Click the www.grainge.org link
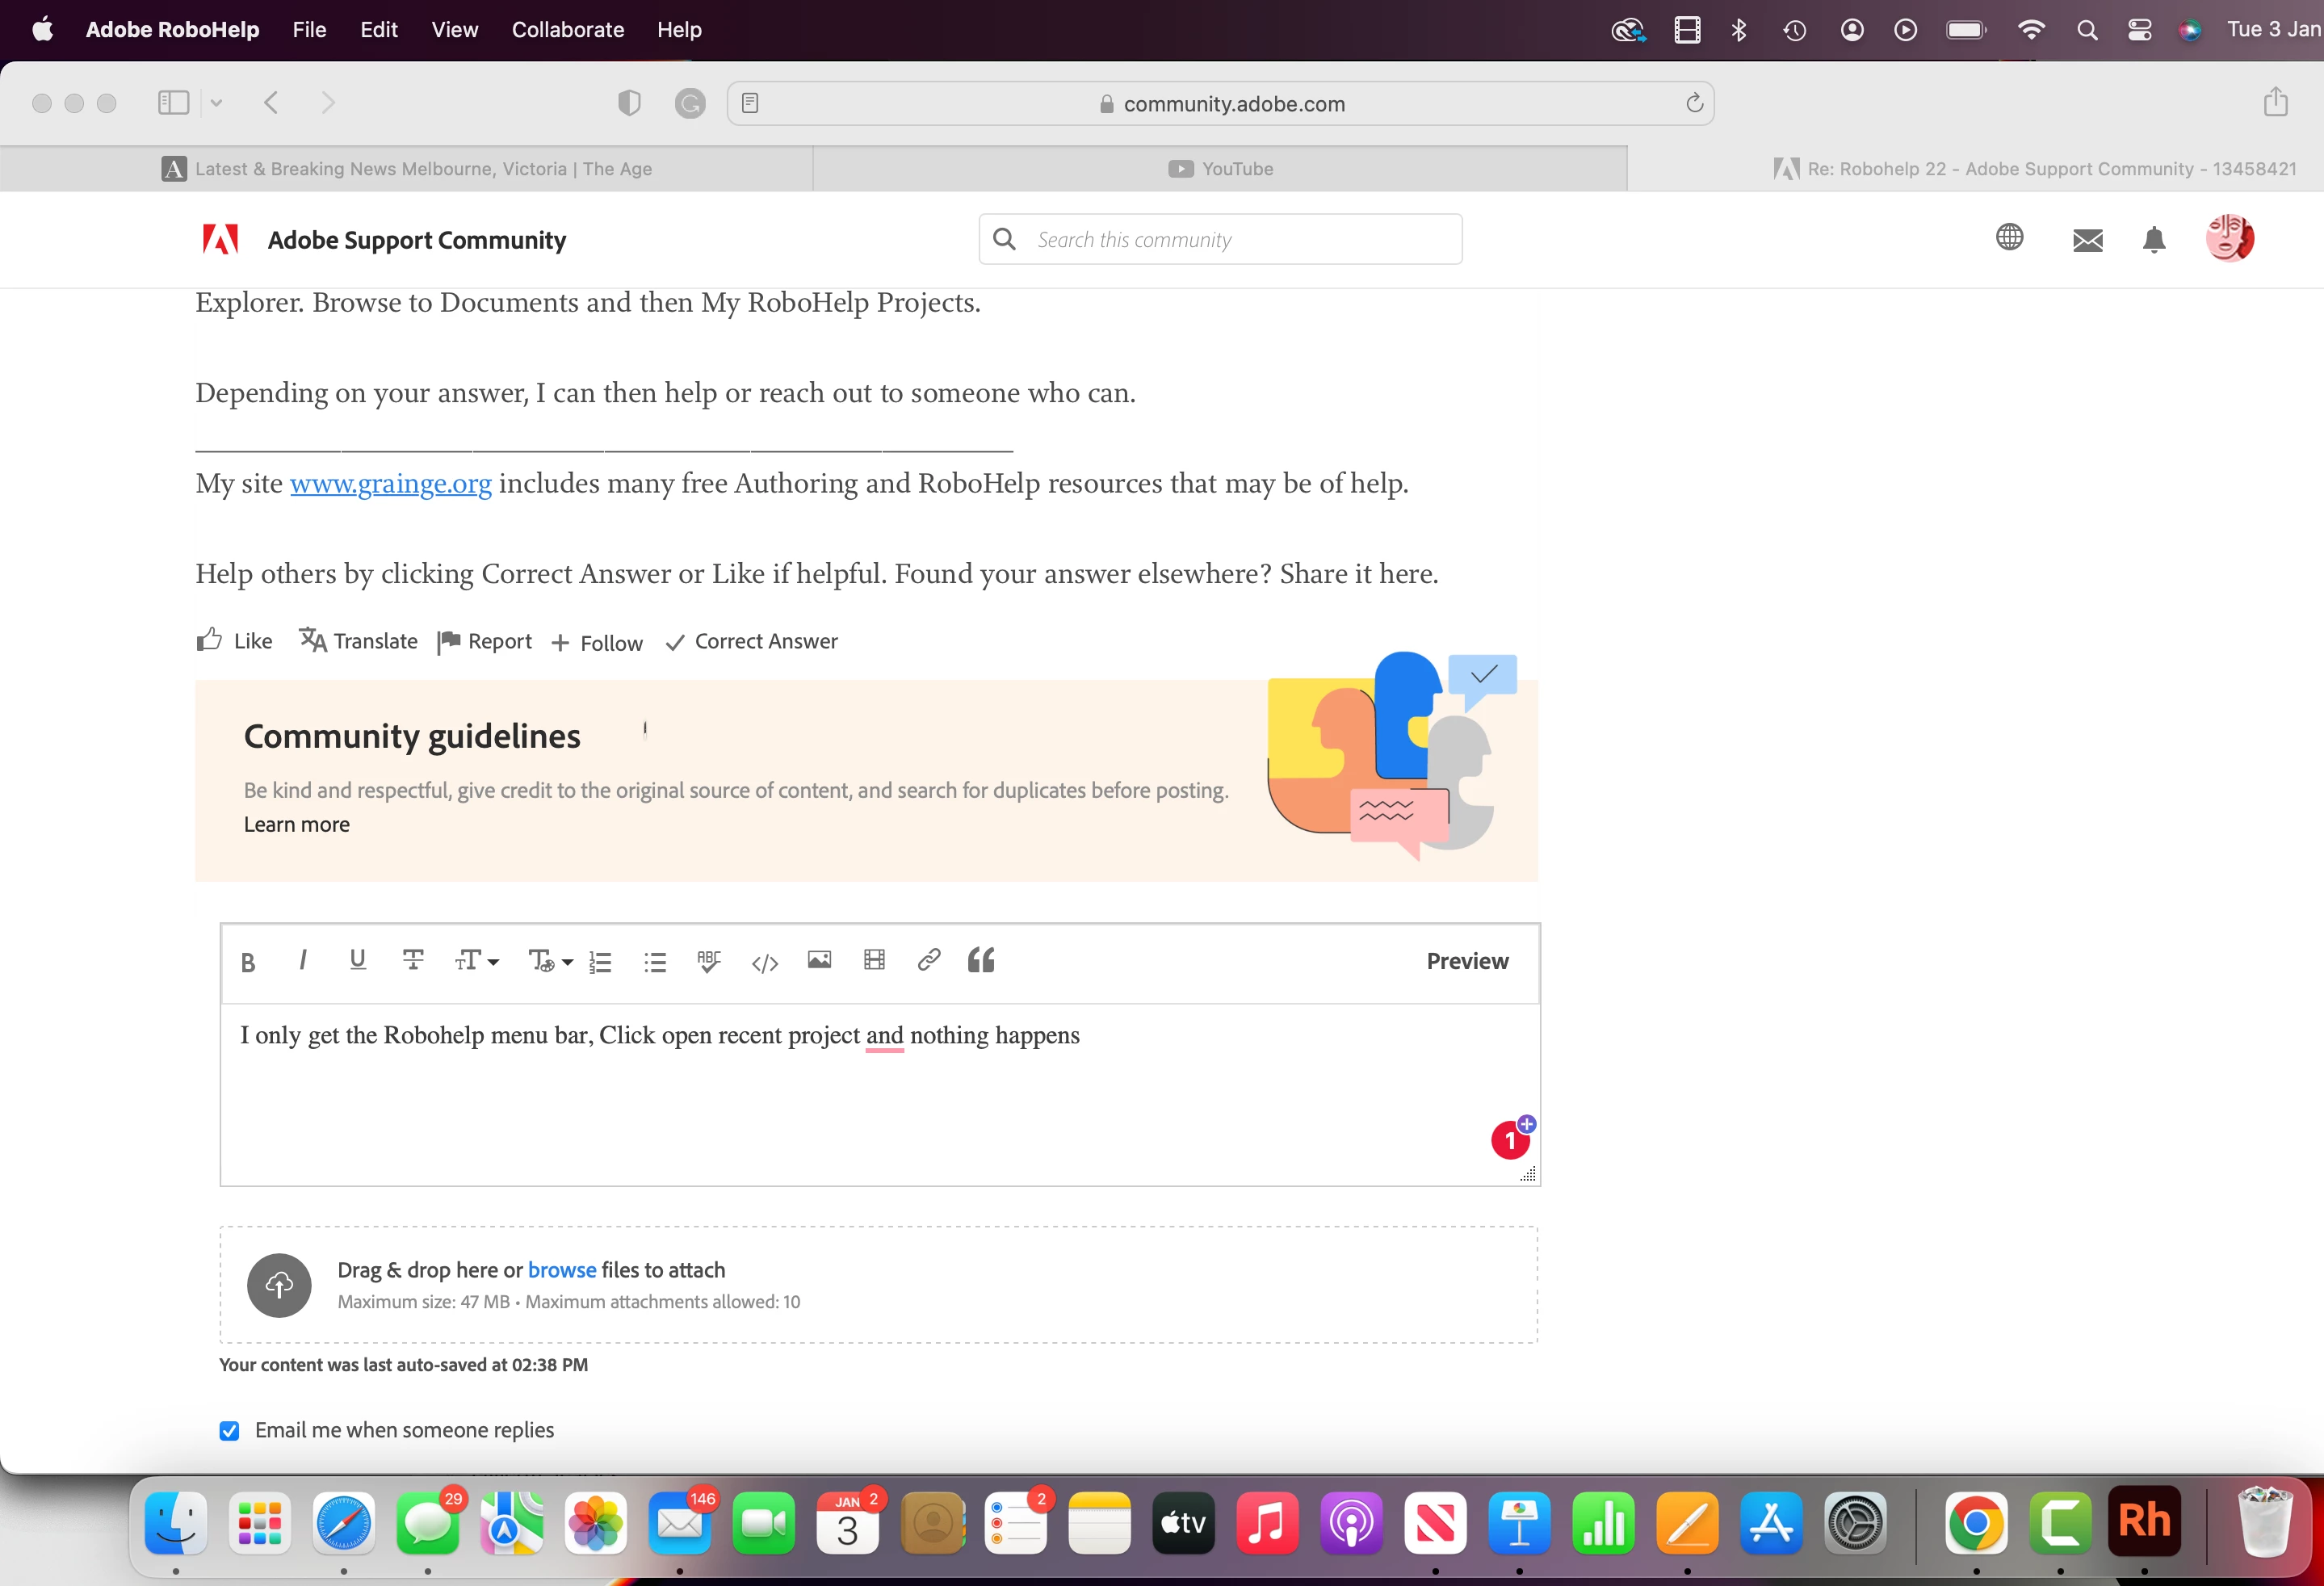 pos(390,484)
